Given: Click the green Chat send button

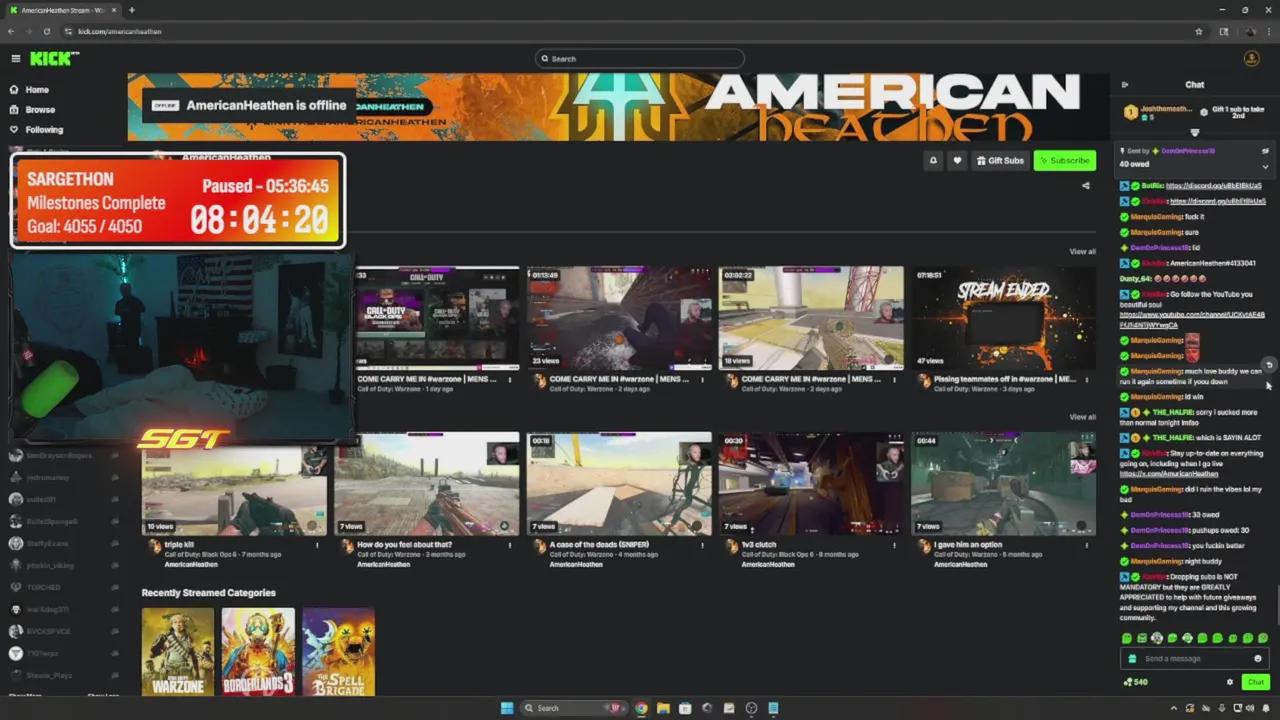Looking at the screenshot, I should point(1255,682).
